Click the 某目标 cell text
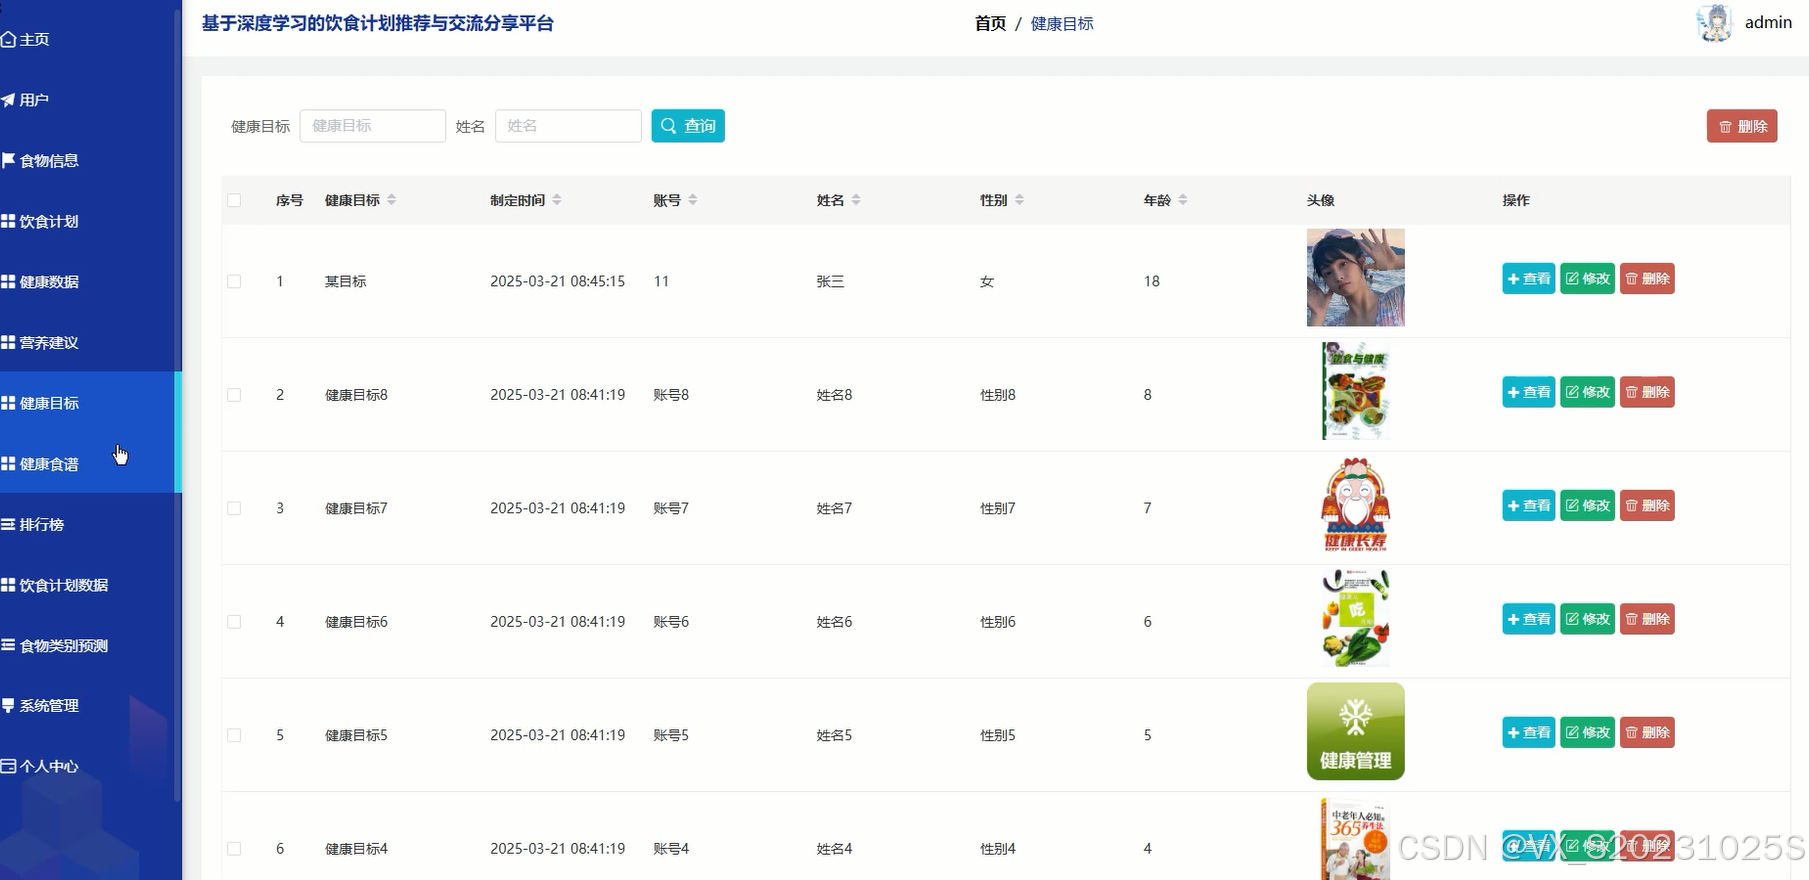Screen dimensions: 1809x880 point(345,282)
